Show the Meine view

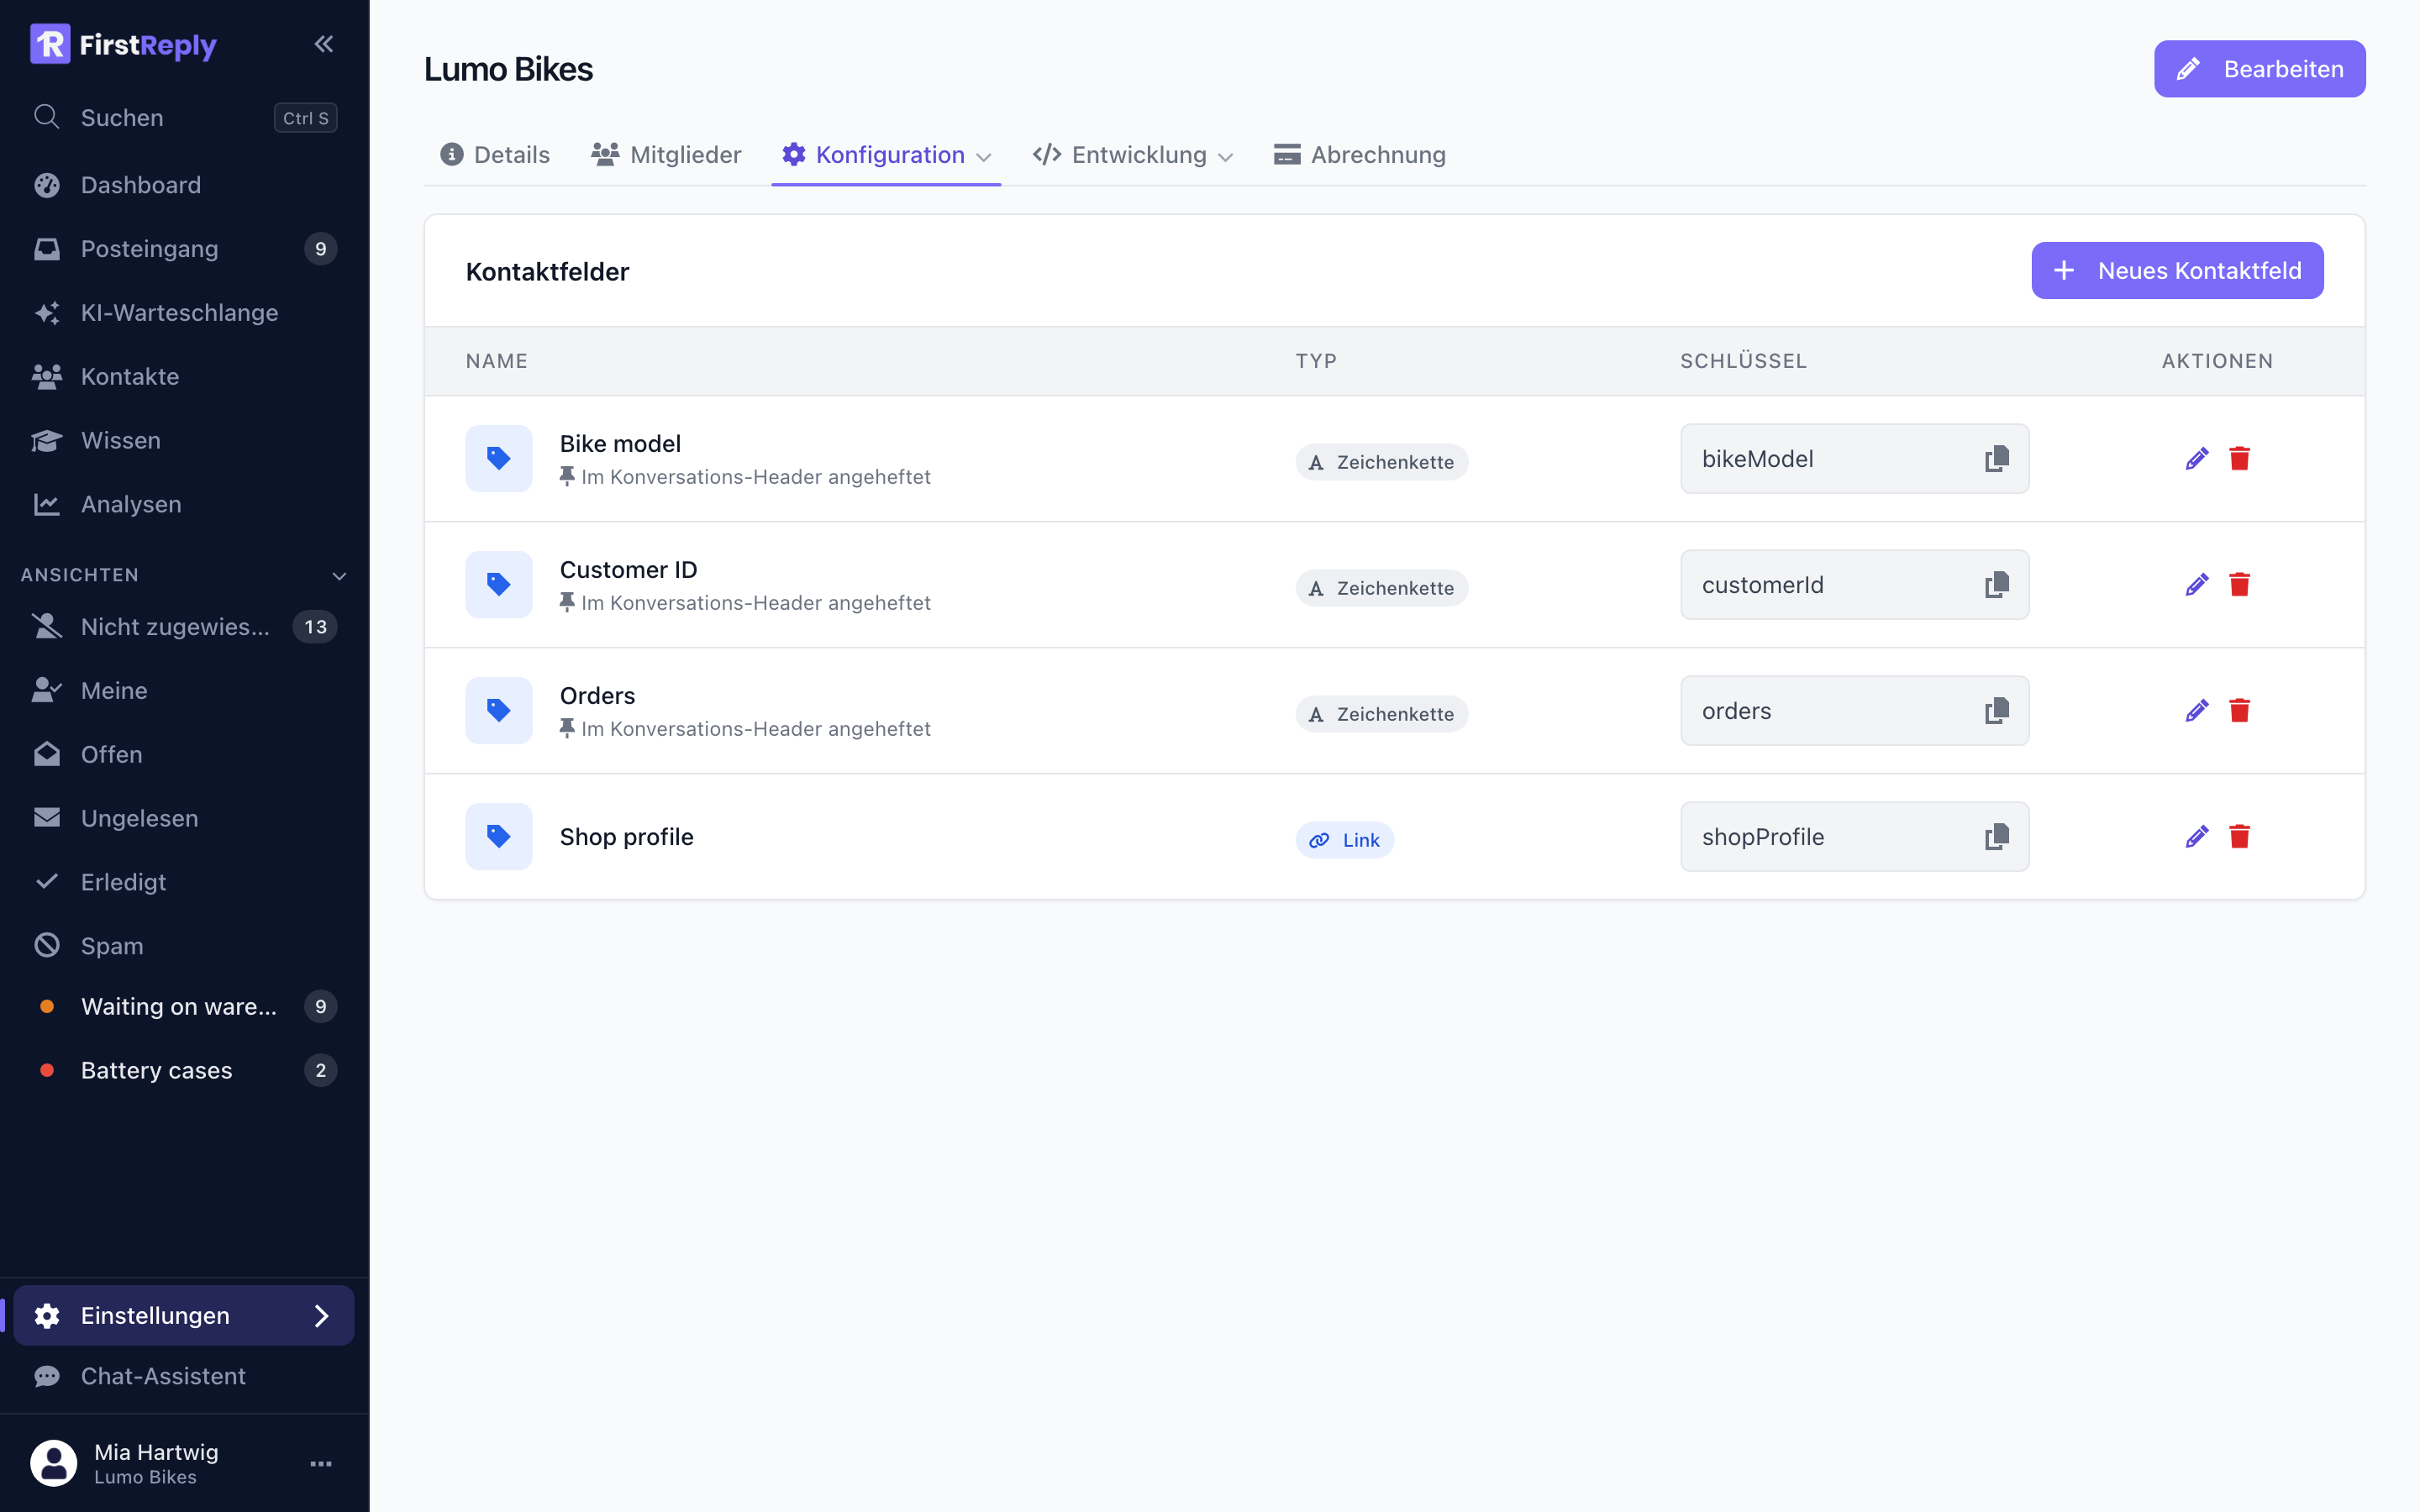point(185,691)
